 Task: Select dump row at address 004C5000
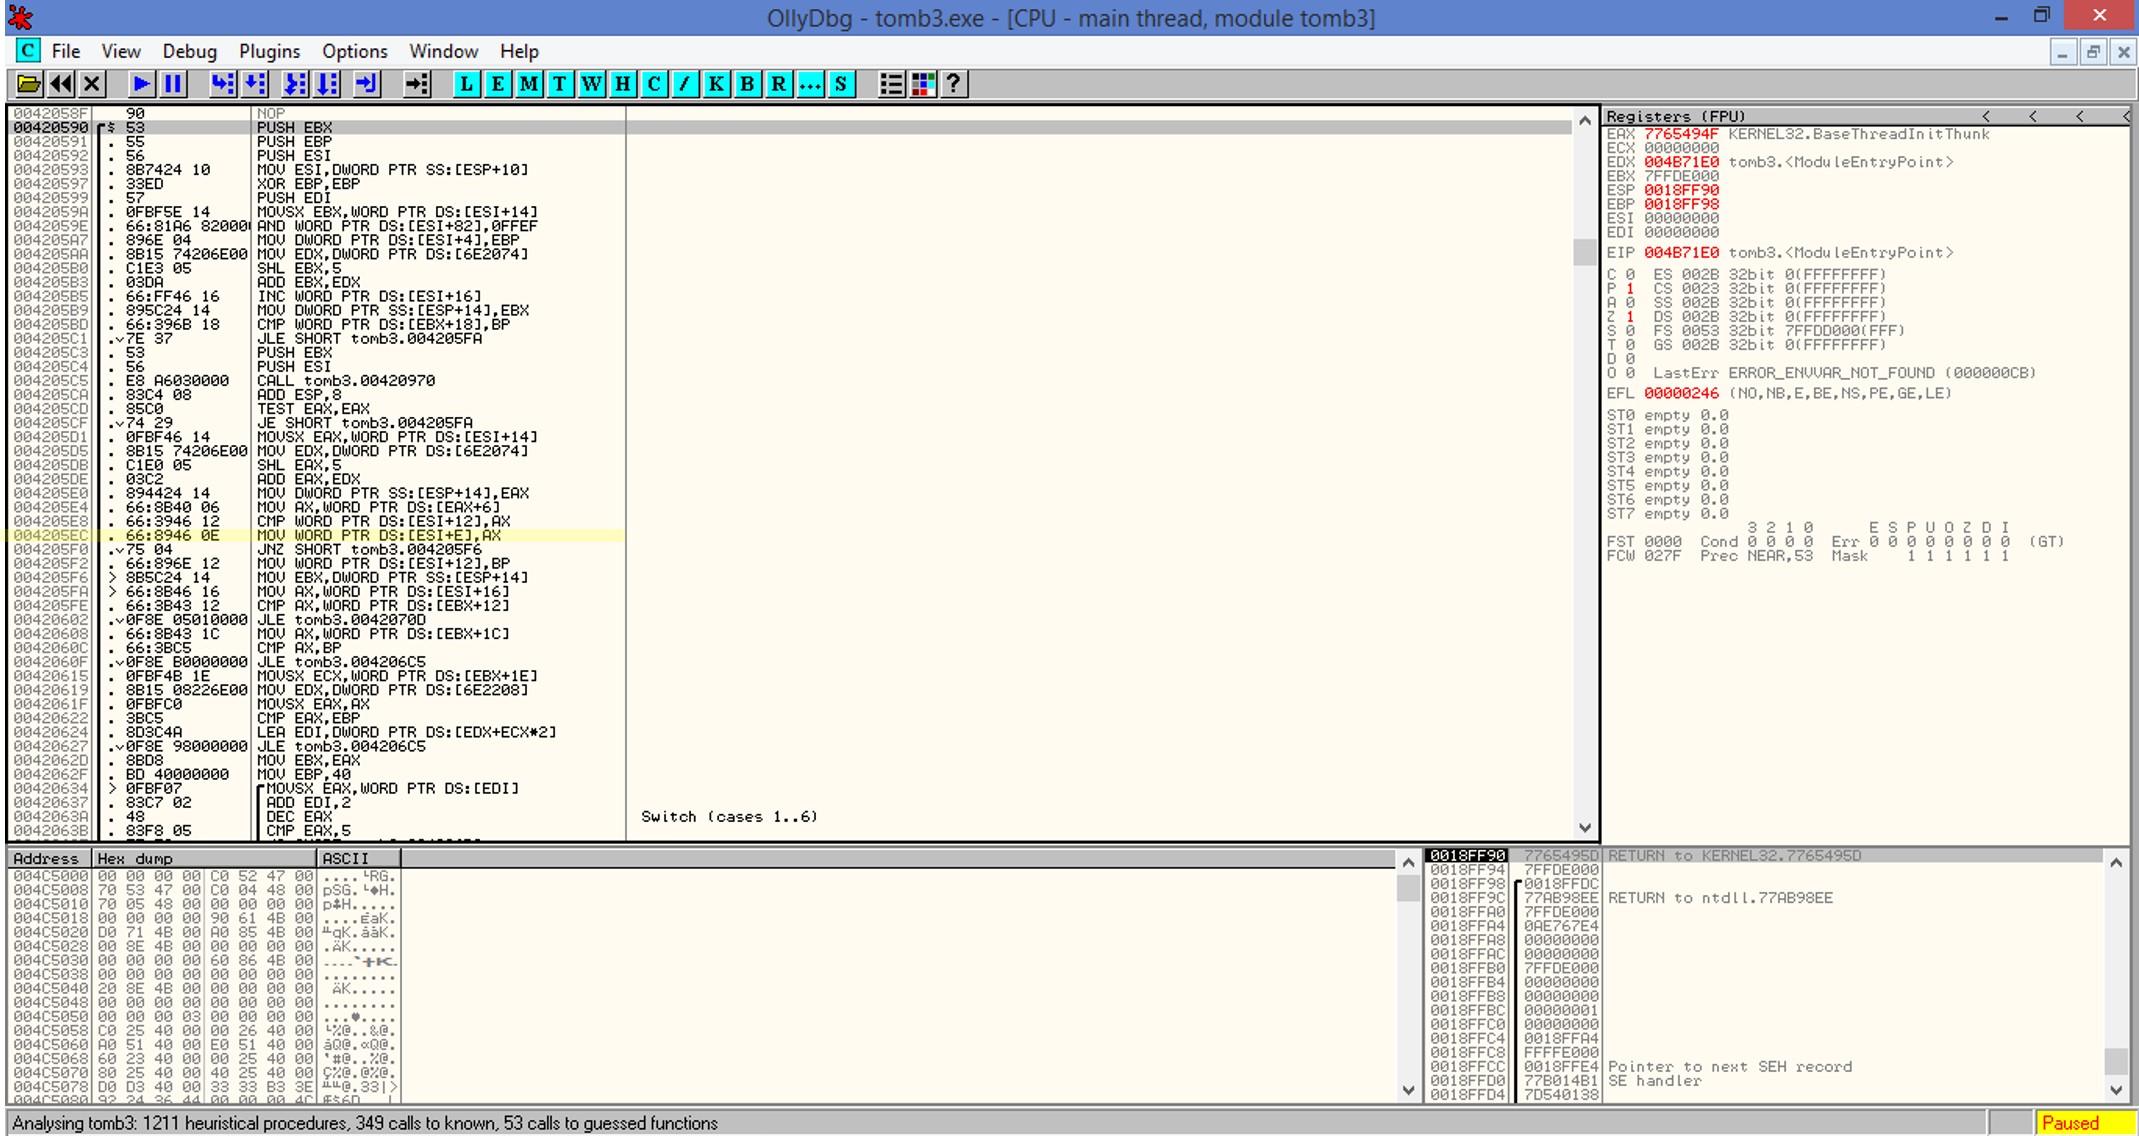click(204, 875)
